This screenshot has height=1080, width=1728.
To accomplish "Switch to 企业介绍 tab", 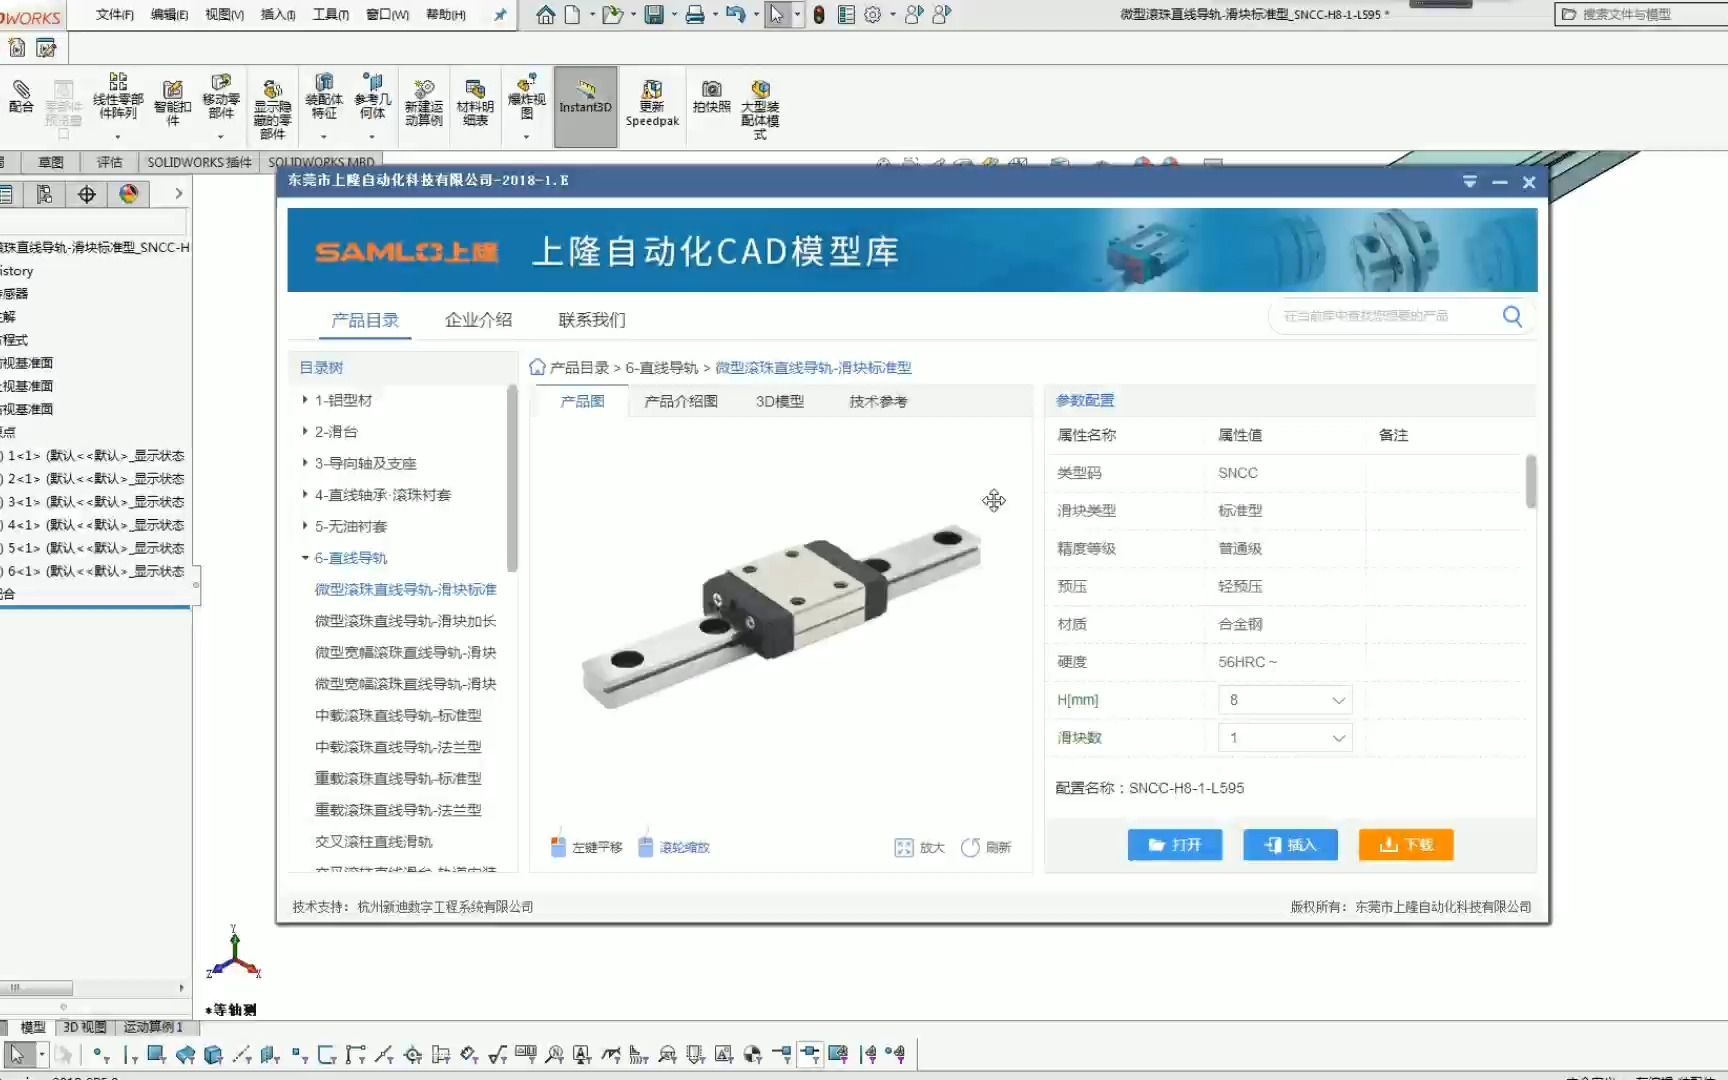I will (478, 320).
